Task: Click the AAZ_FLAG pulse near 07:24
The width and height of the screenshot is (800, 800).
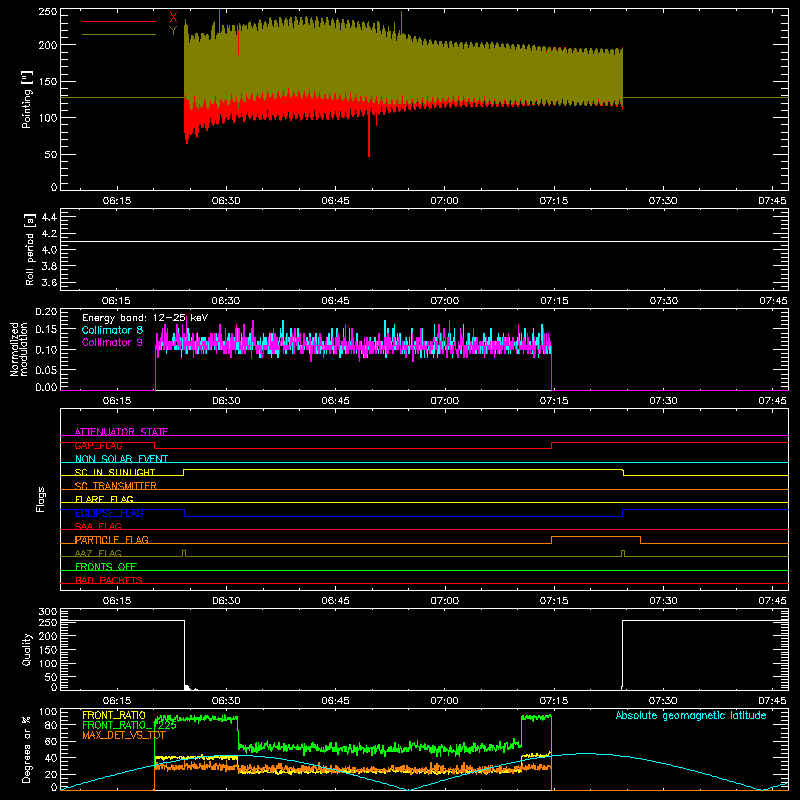Action: [623, 553]
